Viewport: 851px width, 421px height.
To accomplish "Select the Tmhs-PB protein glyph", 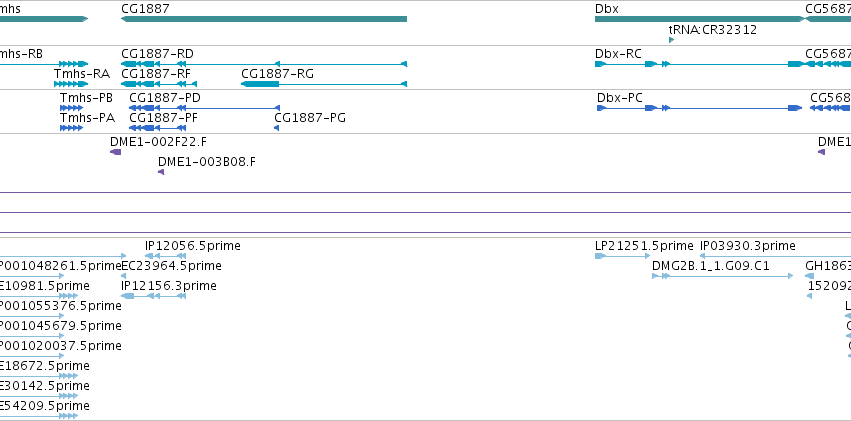I will click(71, 108).
